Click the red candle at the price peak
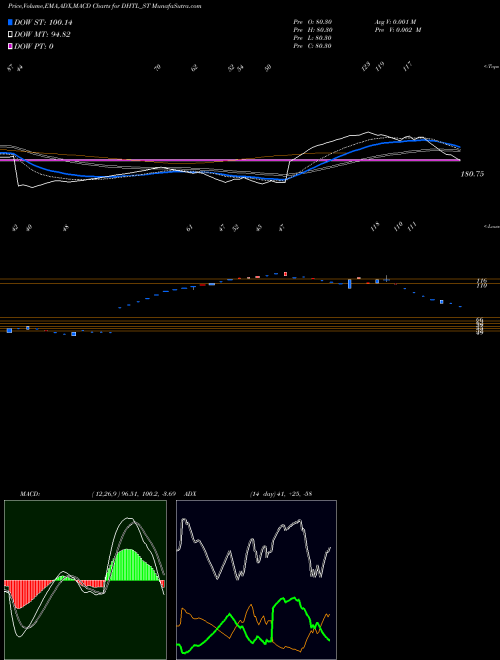The image size is (500, 660). pos(285,274)
